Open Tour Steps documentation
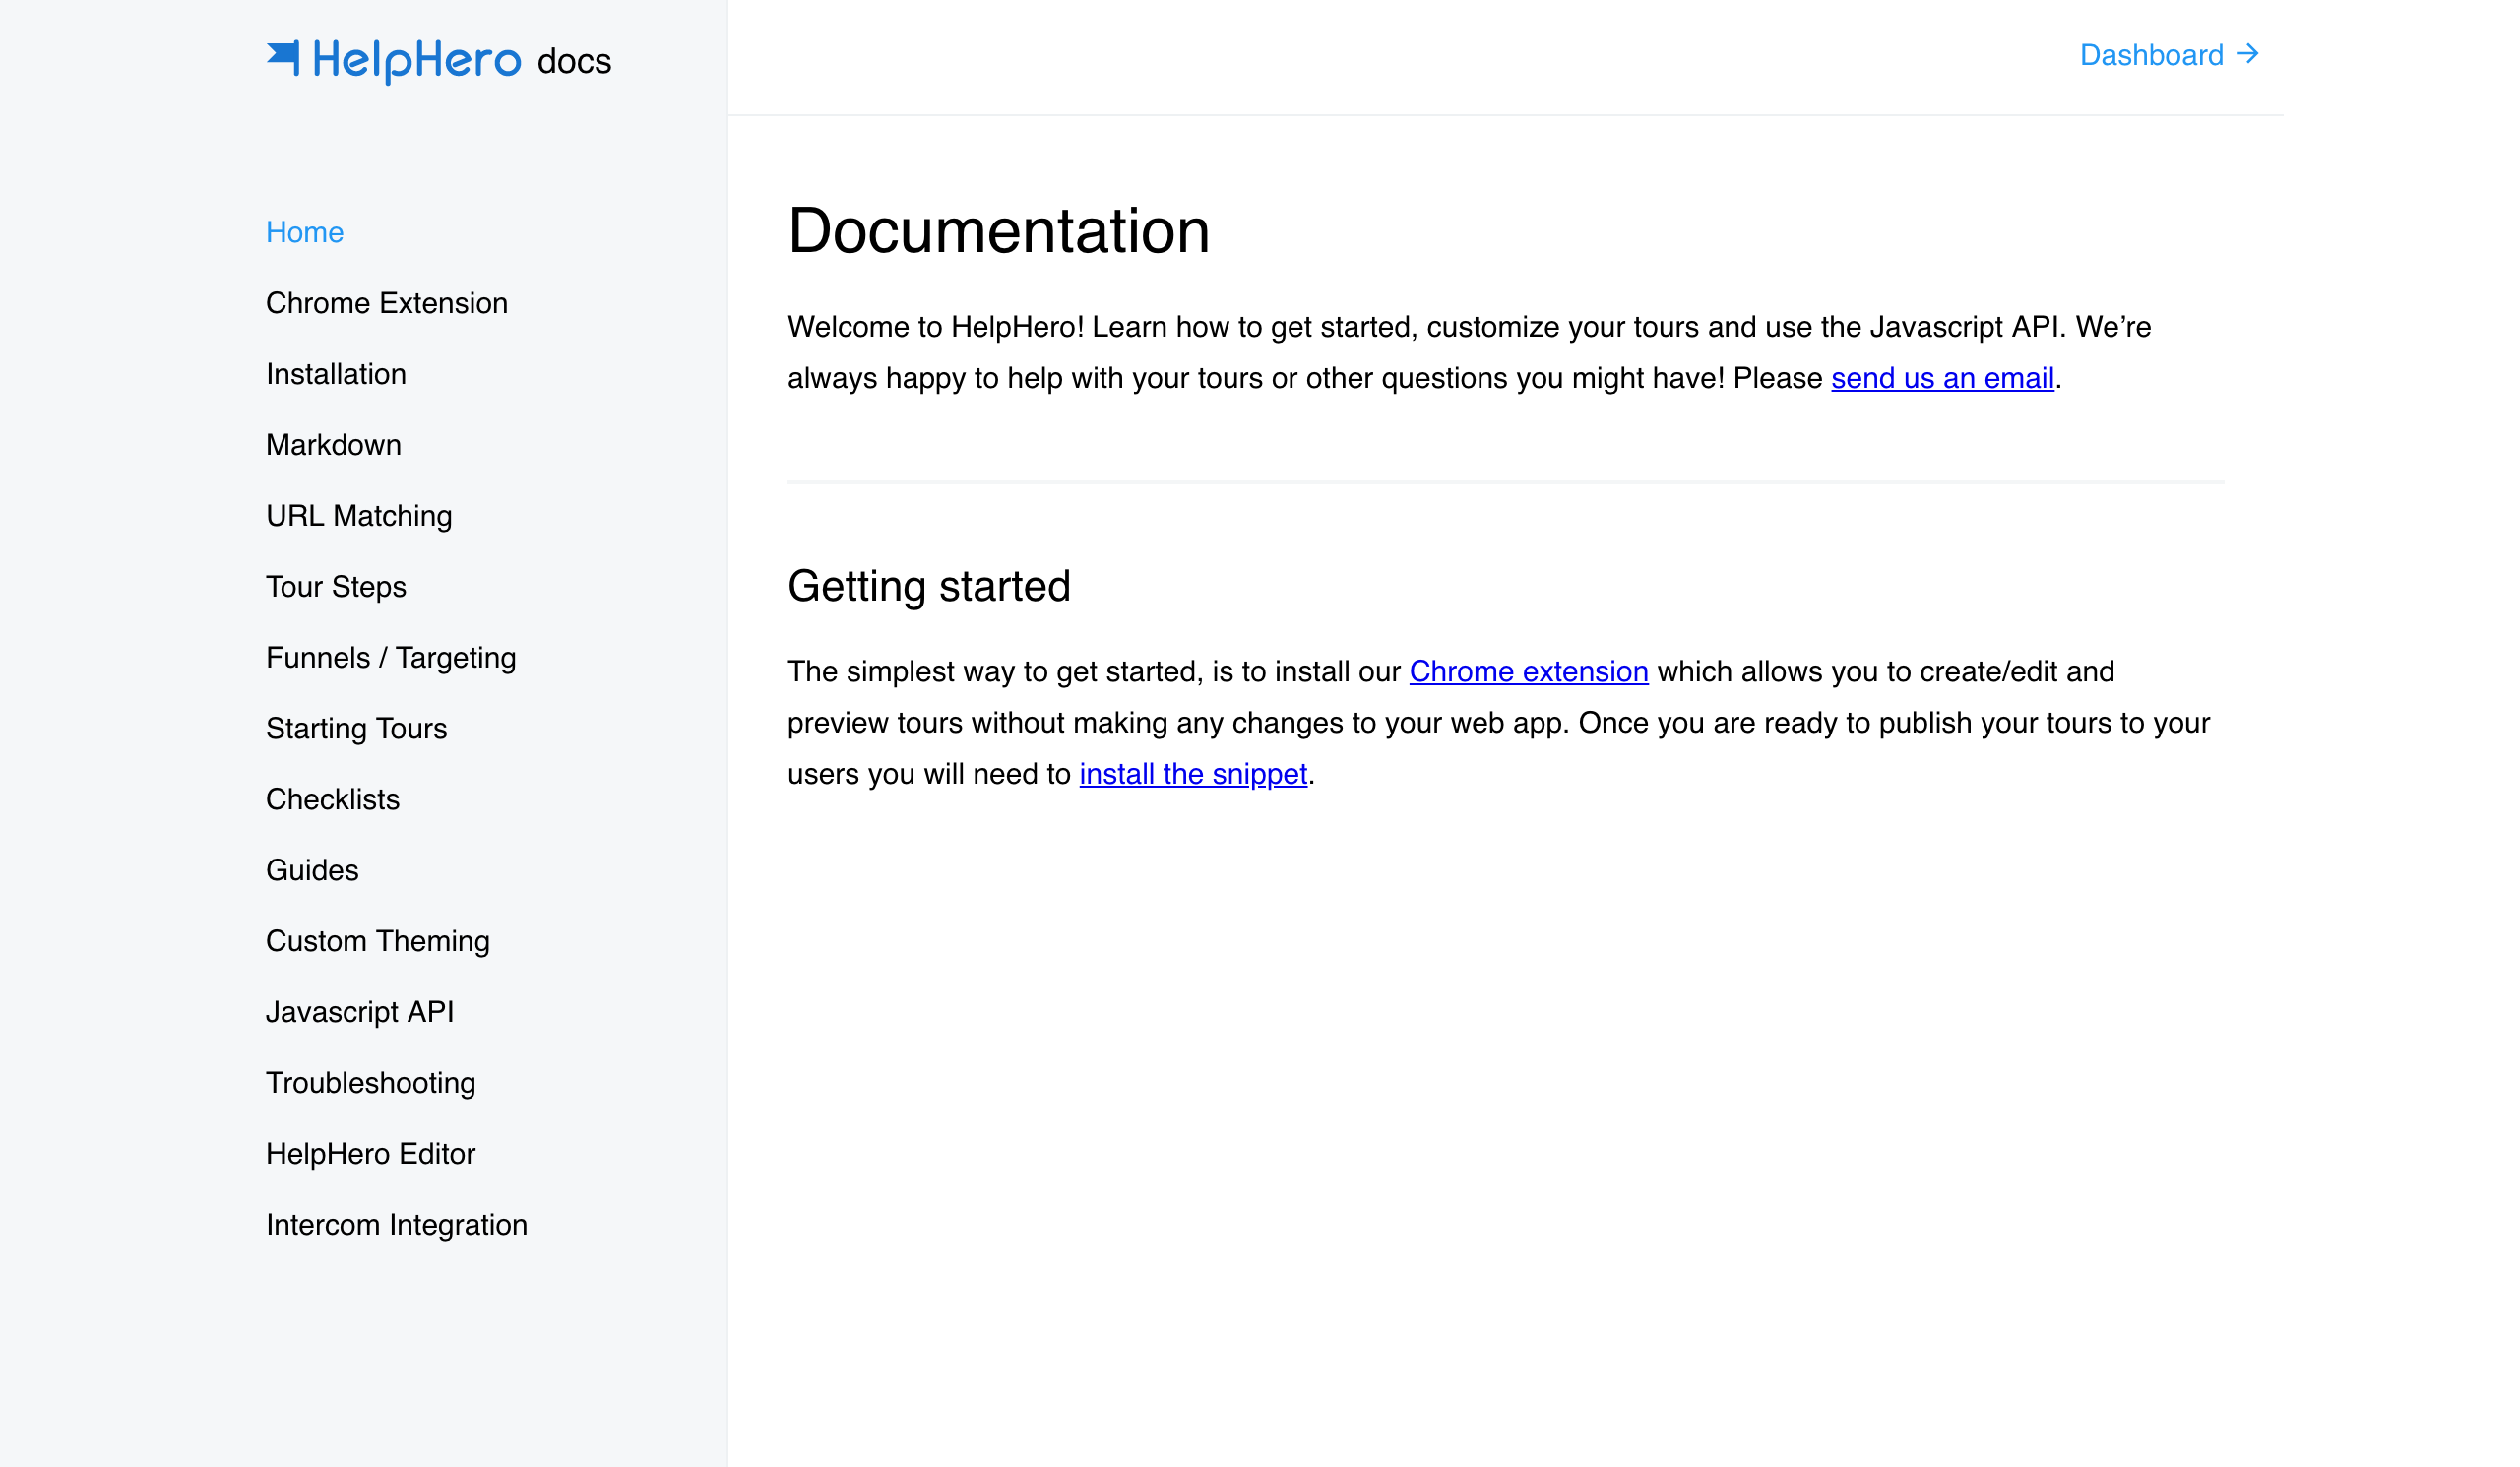This screenshot has width=2520, height=1467. click(x=336, y=587)
